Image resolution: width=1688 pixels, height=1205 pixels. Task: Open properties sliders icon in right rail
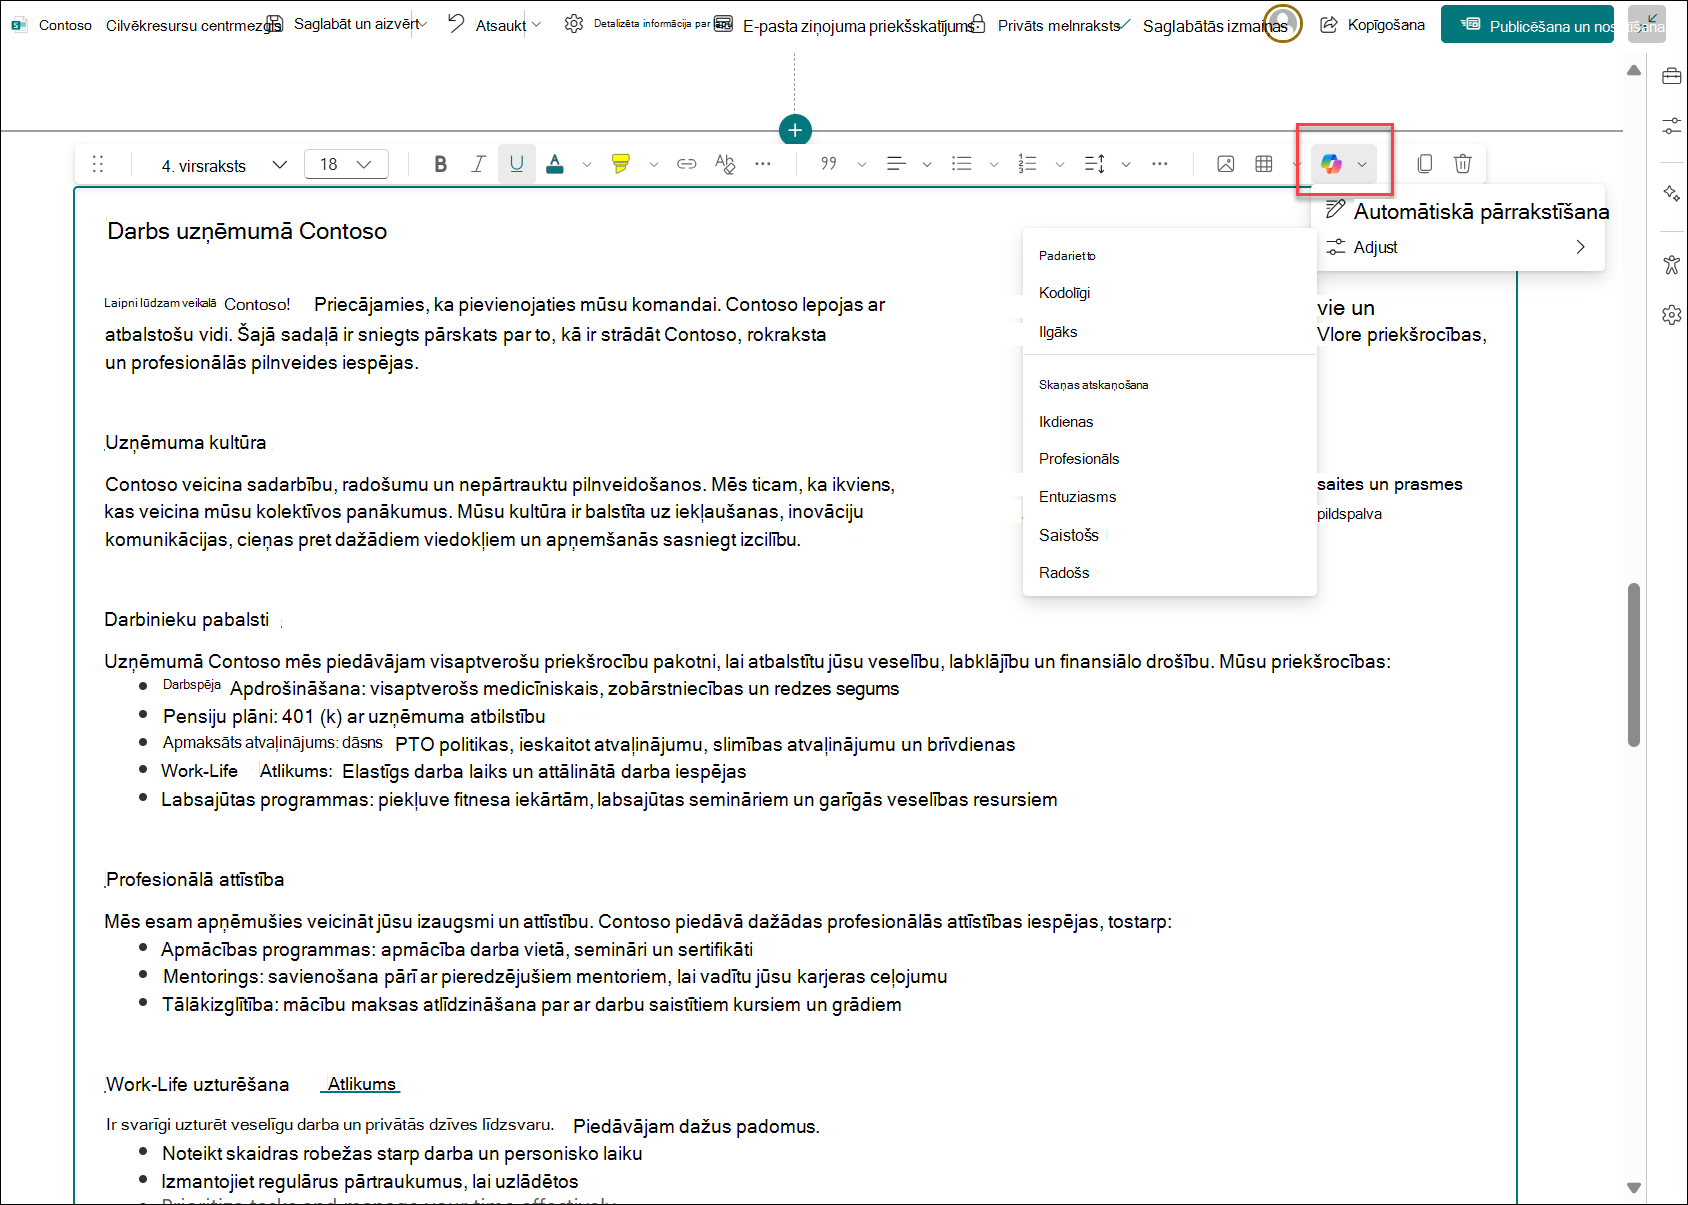(1671, 126)
